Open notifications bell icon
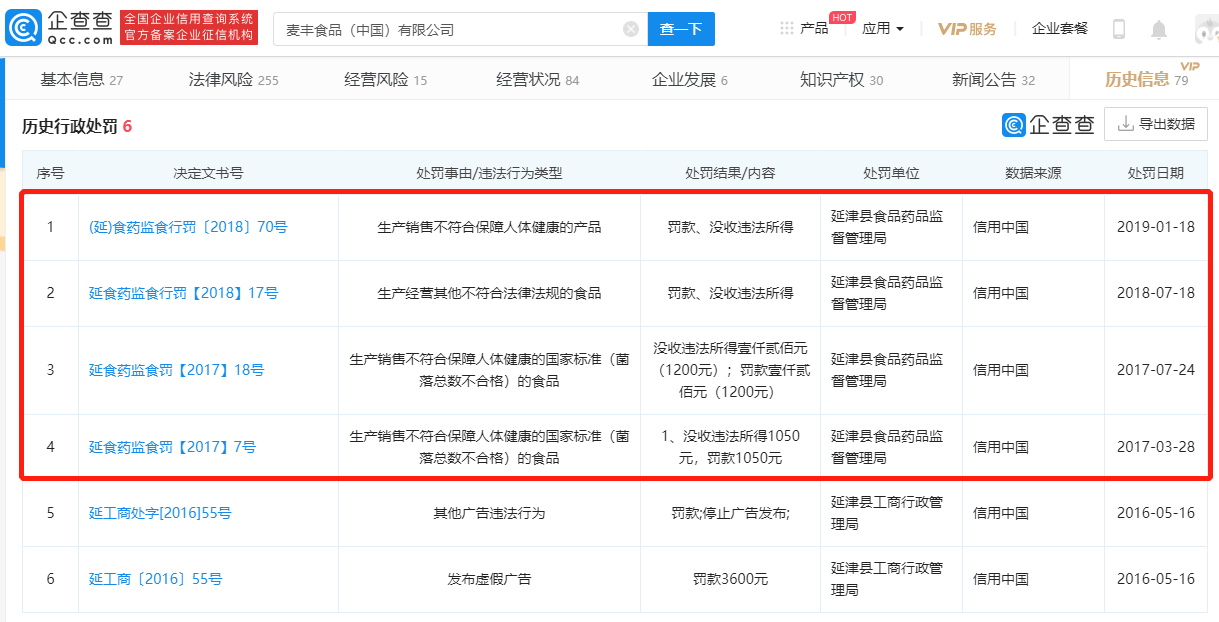1219x622 pixels. [x=1159, y=29]
